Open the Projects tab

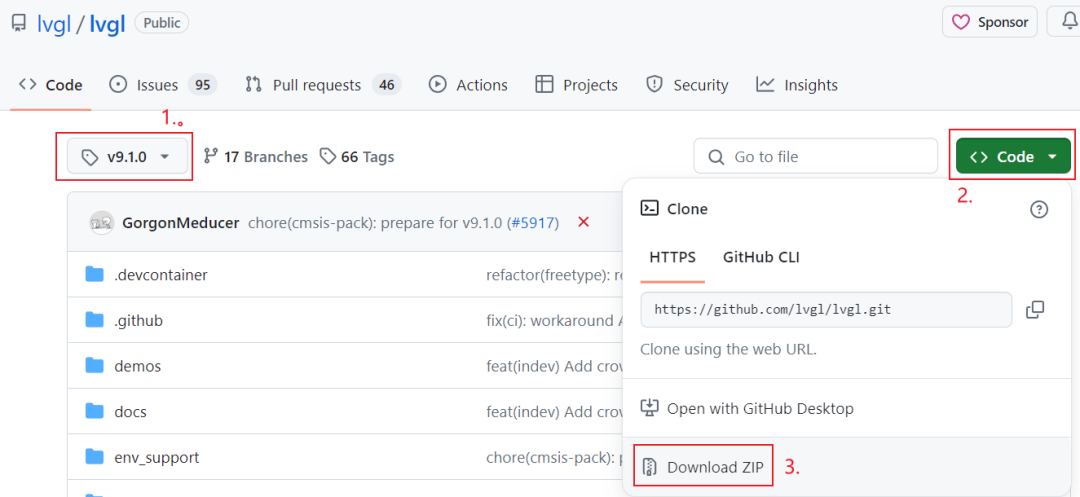point(577,85)
